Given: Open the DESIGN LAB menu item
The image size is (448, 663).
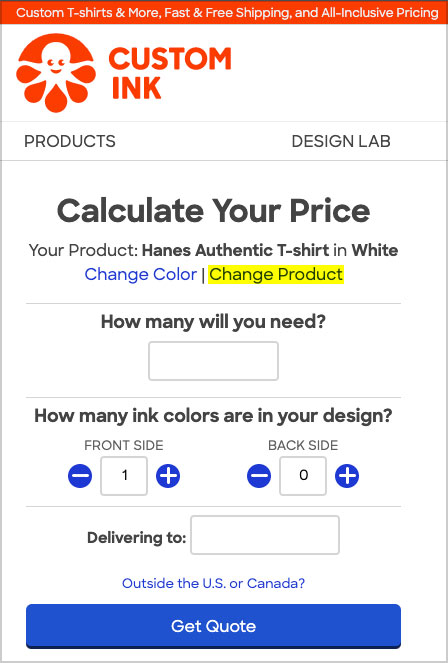Looking at the screenshot, I should (x=341, y=141).
